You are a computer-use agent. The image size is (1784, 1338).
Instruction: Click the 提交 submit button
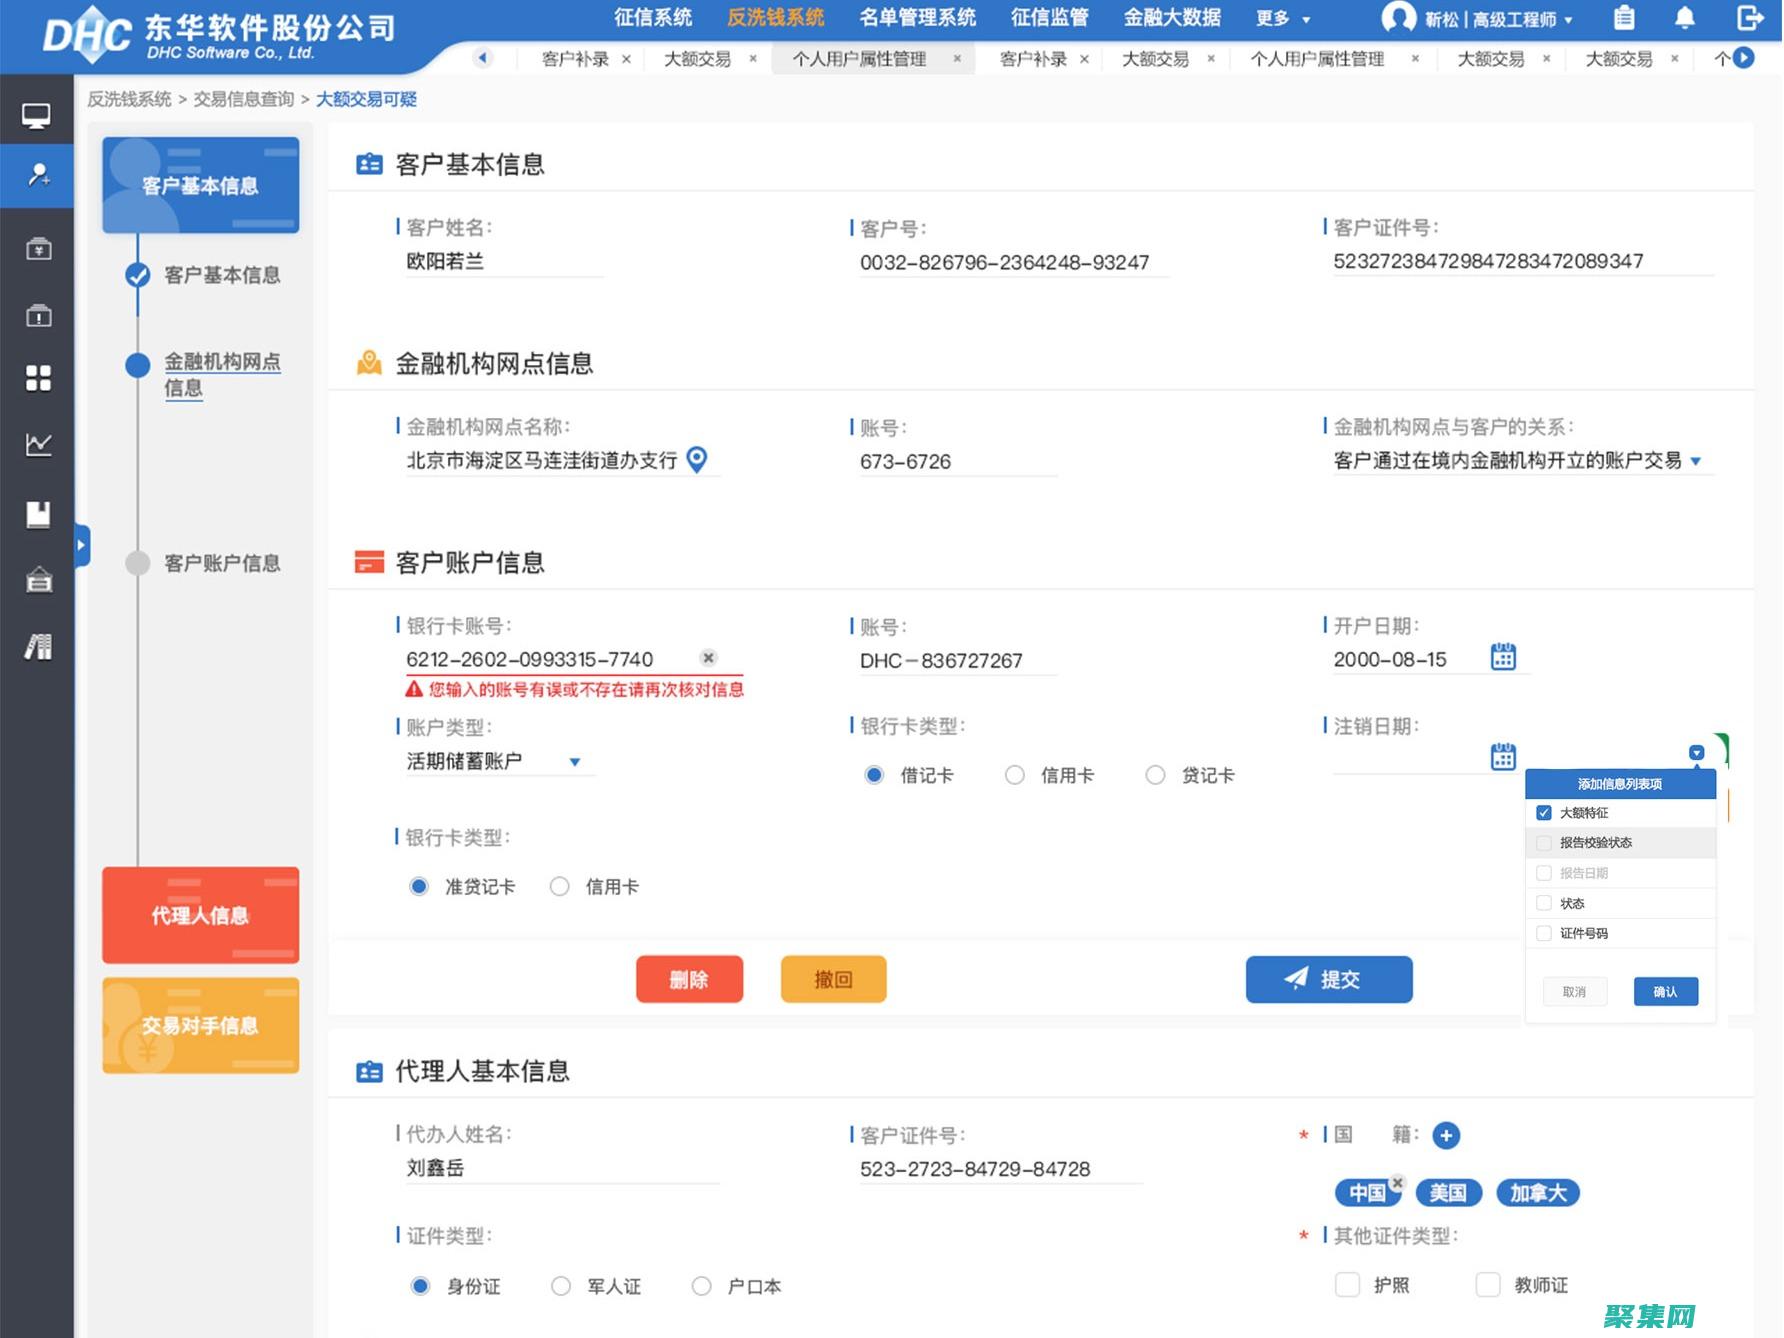tap(1329, 979)
